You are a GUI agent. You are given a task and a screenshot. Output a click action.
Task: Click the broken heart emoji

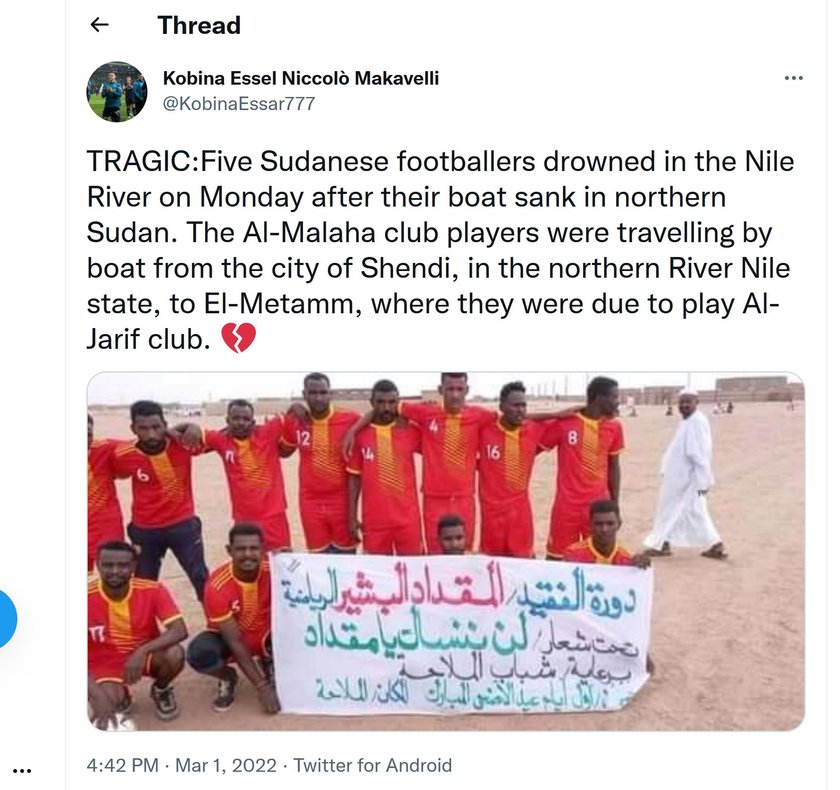239,338
